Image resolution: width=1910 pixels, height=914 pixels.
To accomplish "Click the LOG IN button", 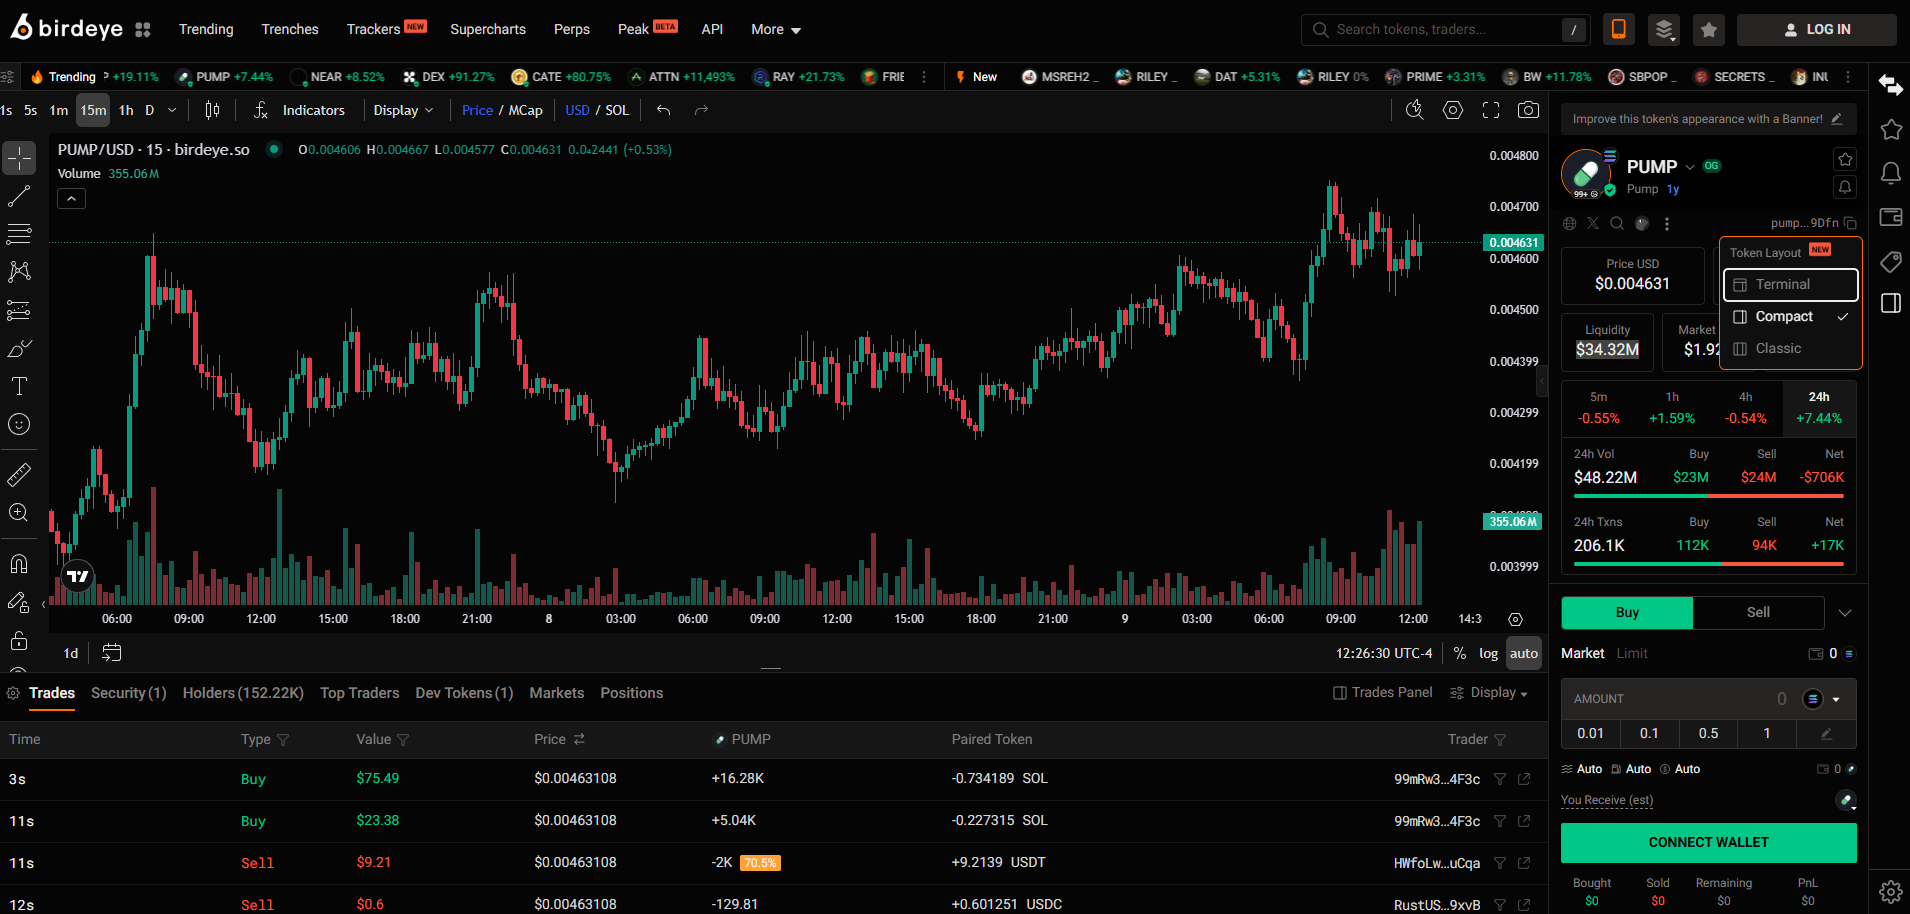I will pyautogui.click(x=1816, y=30).
